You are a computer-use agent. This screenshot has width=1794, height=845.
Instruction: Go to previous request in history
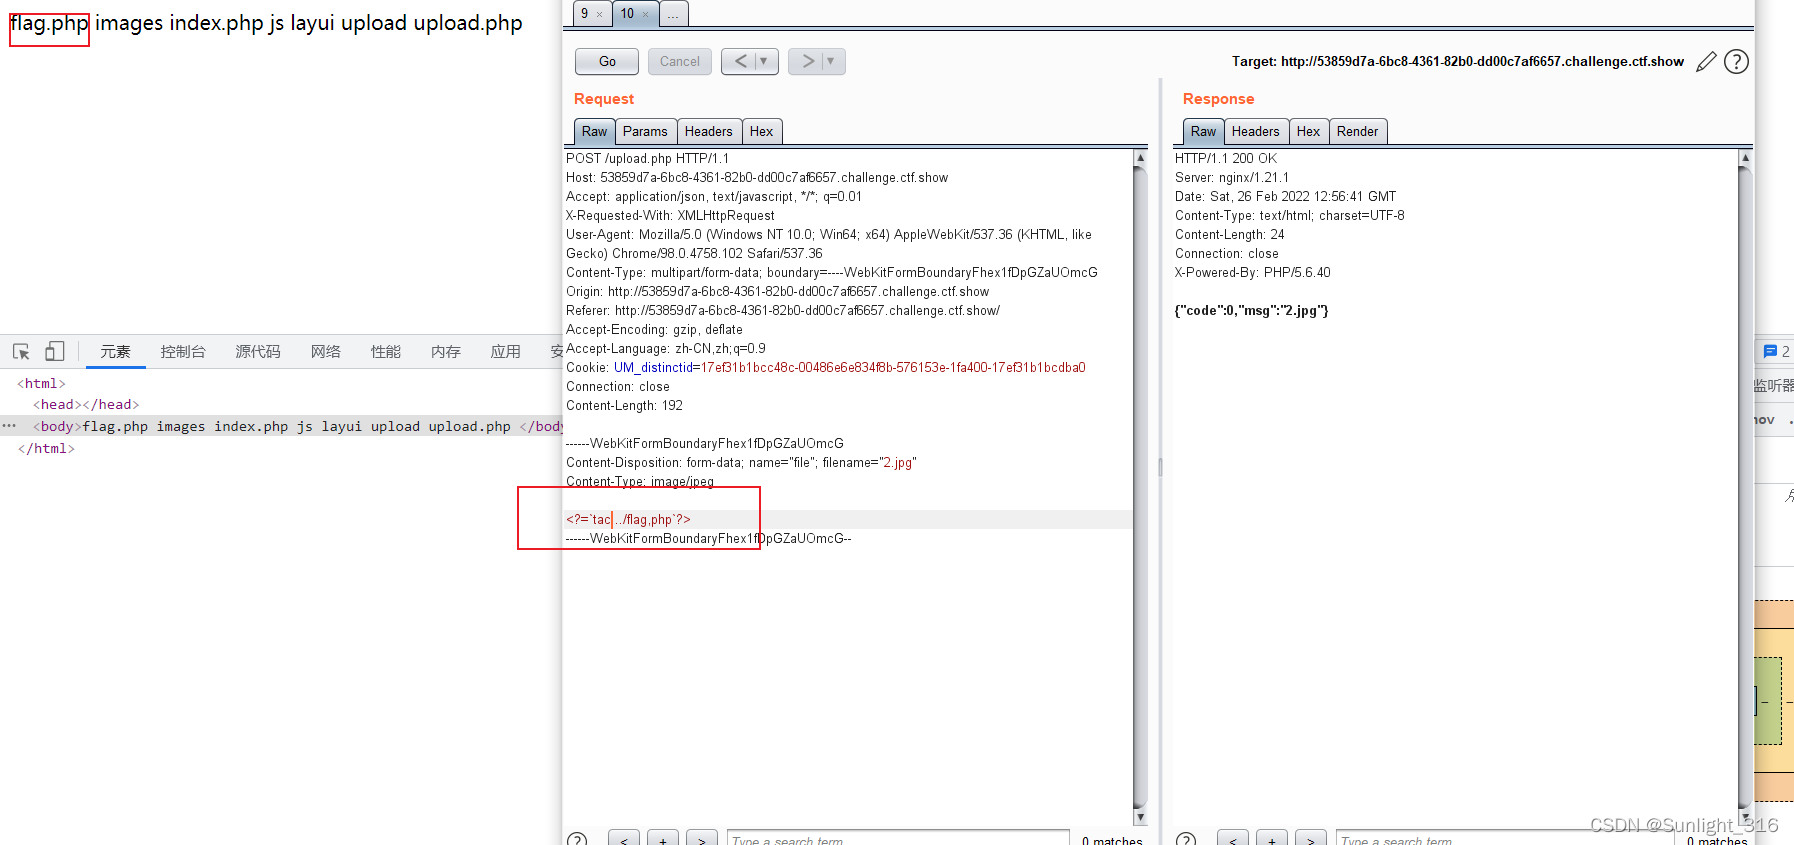(740, 61)
